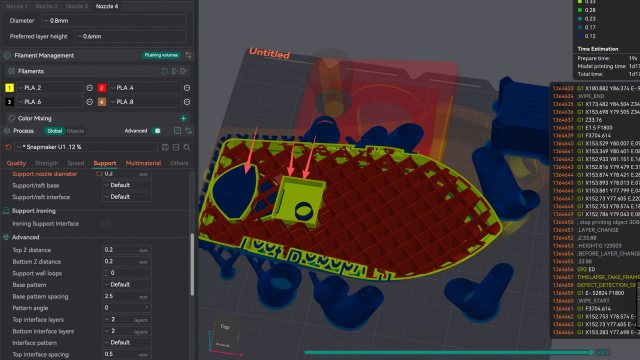Open filament 3 PLA .6 dropdown
640x360 pixels.
[x=49, y=102]
